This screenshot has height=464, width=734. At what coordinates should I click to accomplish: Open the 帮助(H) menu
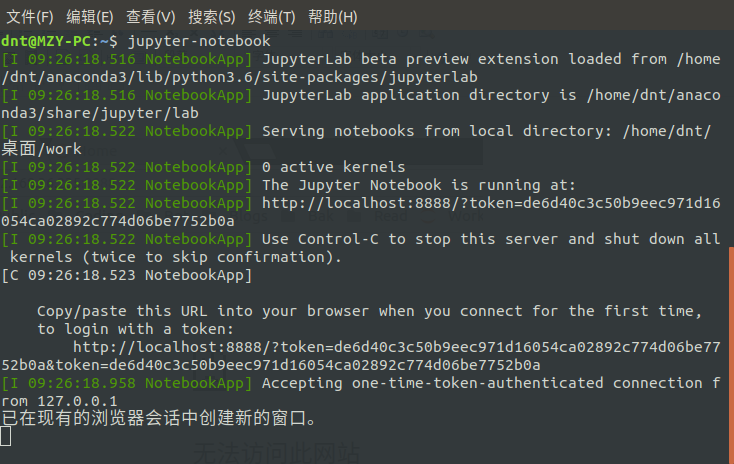coord(332,17)
